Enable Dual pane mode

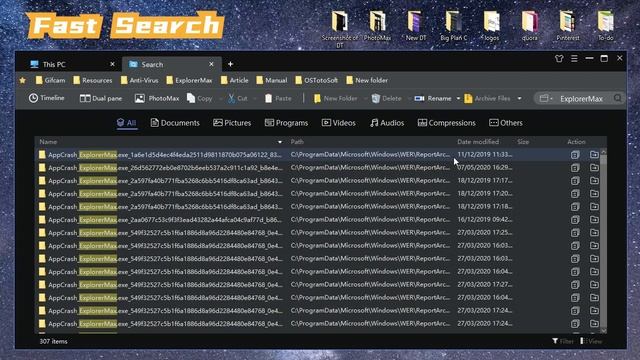pyautogui.click(x=101, y=98)
